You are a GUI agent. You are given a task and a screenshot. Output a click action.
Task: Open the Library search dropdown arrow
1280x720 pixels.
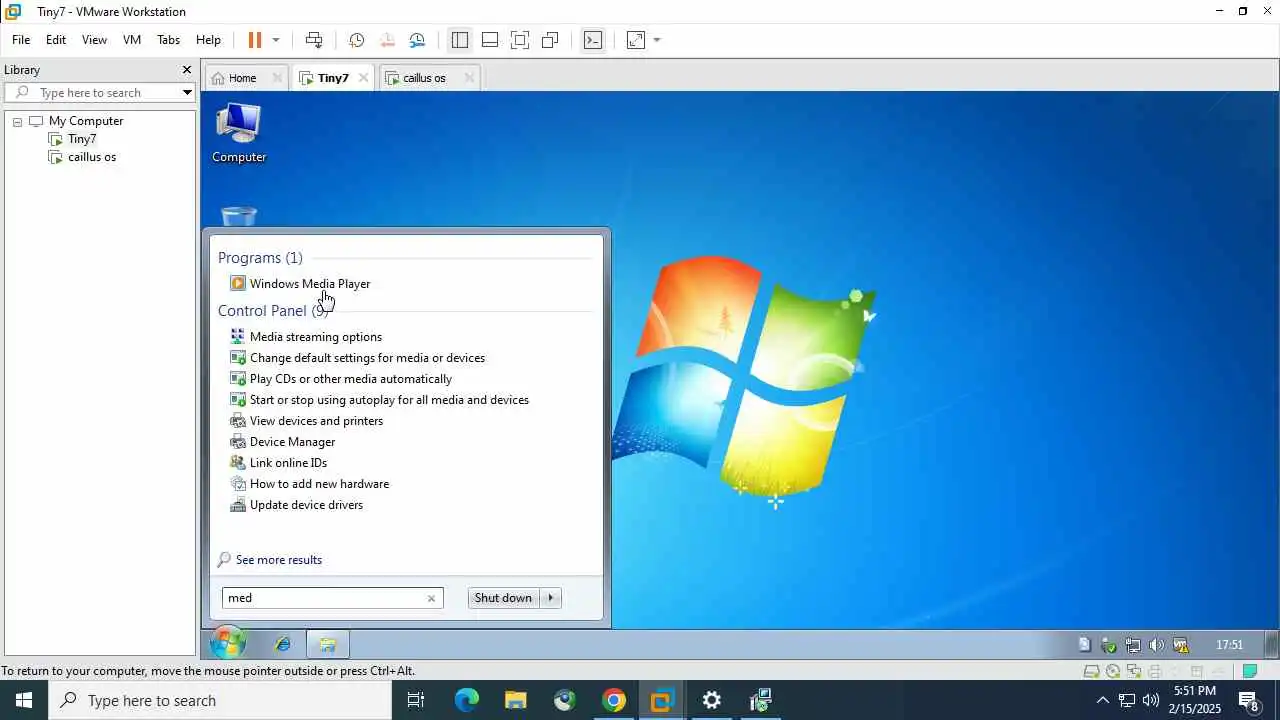[187, 93]
